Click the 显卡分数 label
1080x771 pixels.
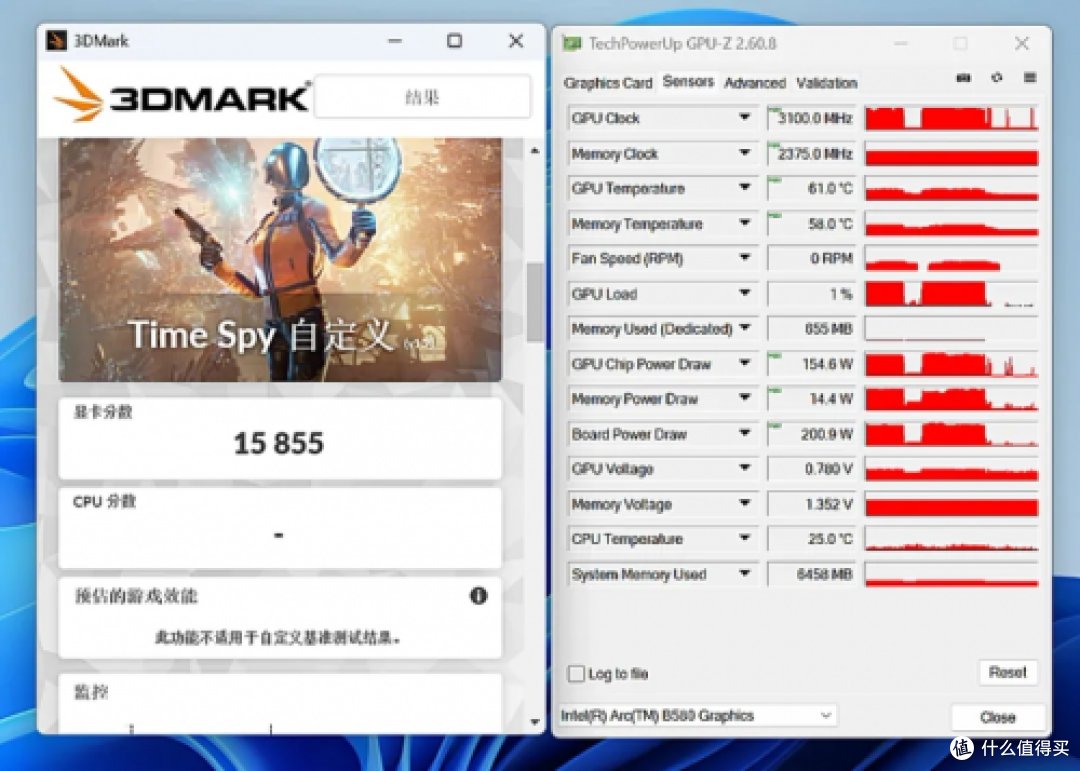pyautogui.click(x=103, y=412)
